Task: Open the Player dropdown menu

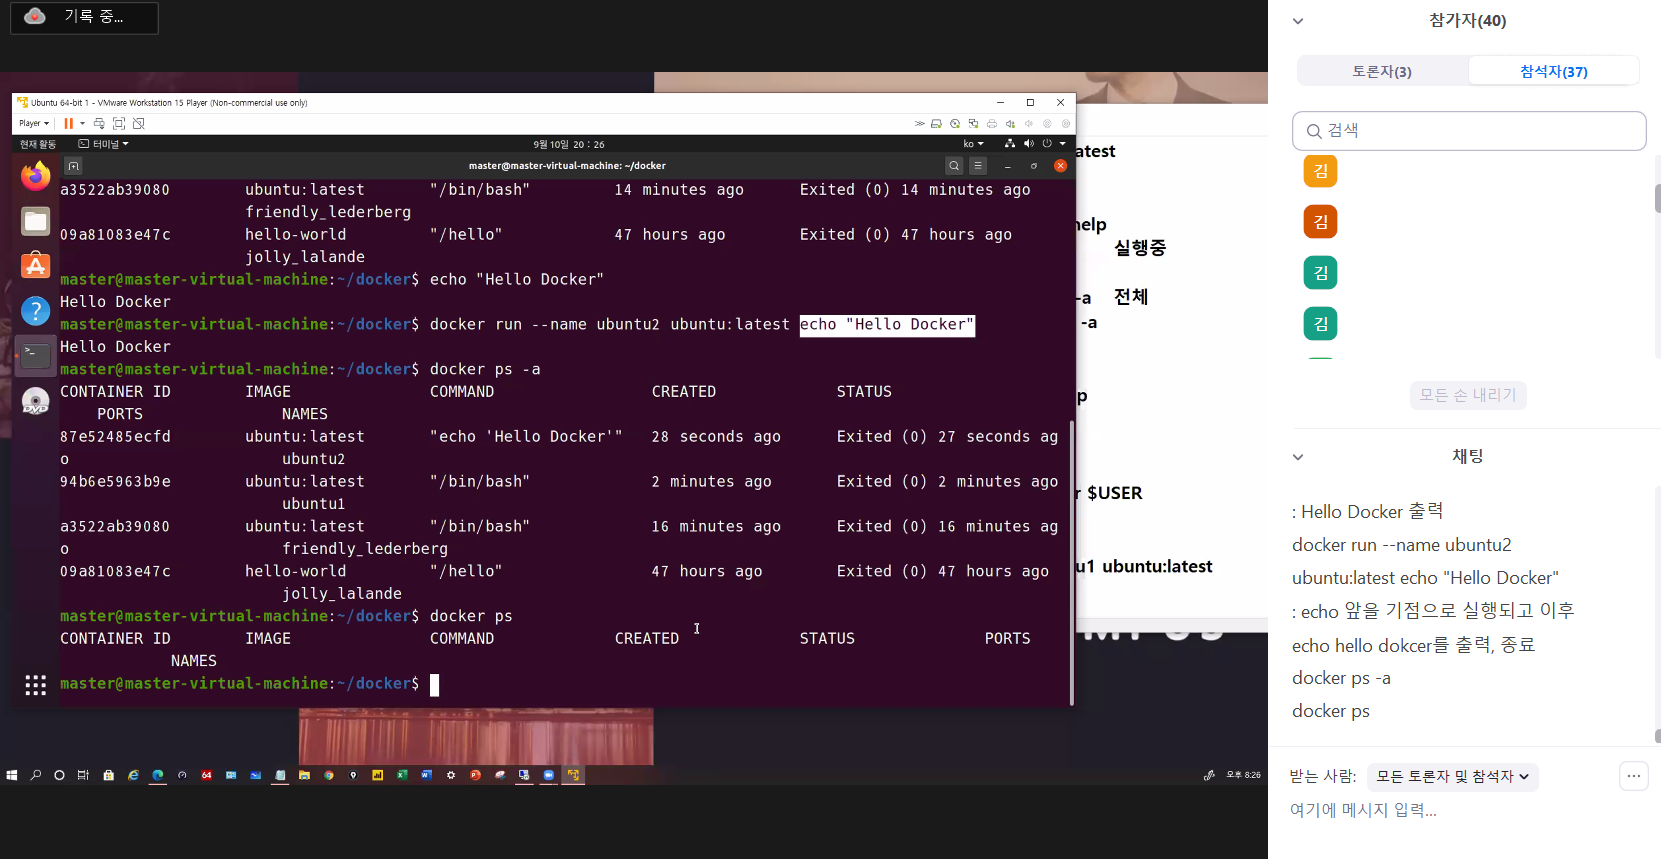Action: 34,124
